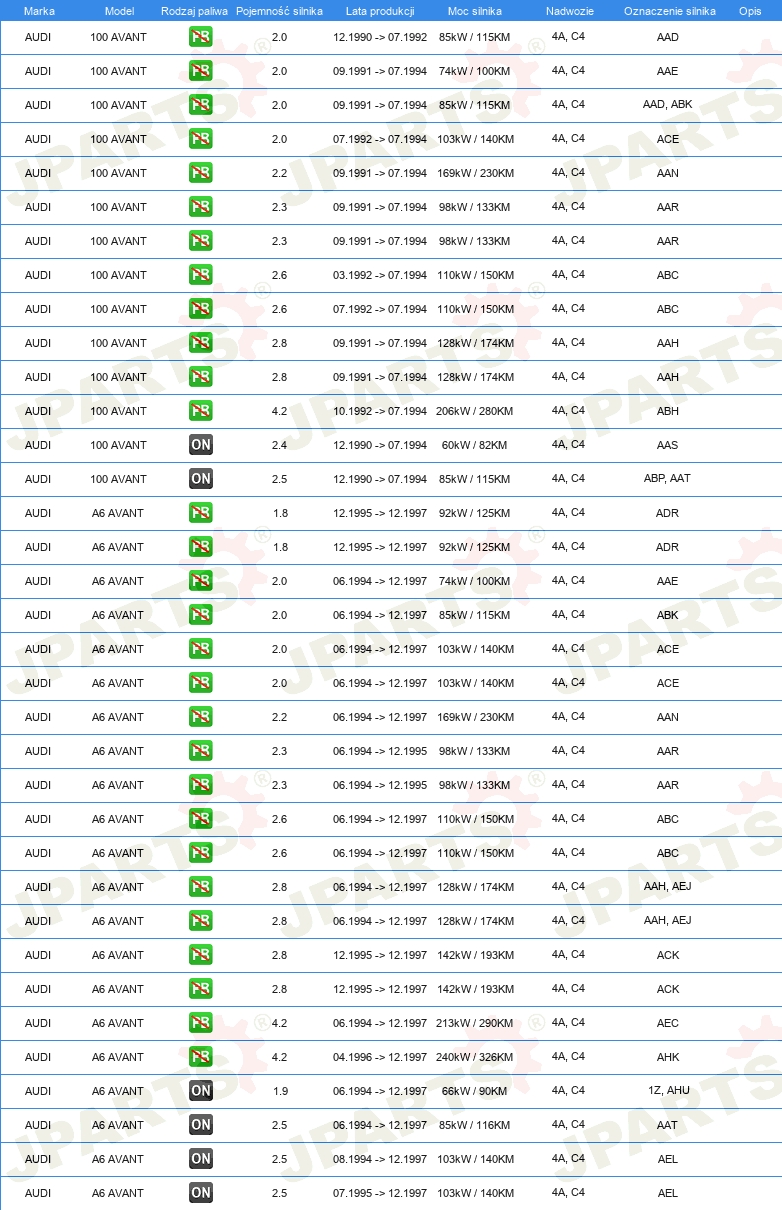Click engine capacity 1.9 in 1Z, AHU row

tap(279, 1091)
